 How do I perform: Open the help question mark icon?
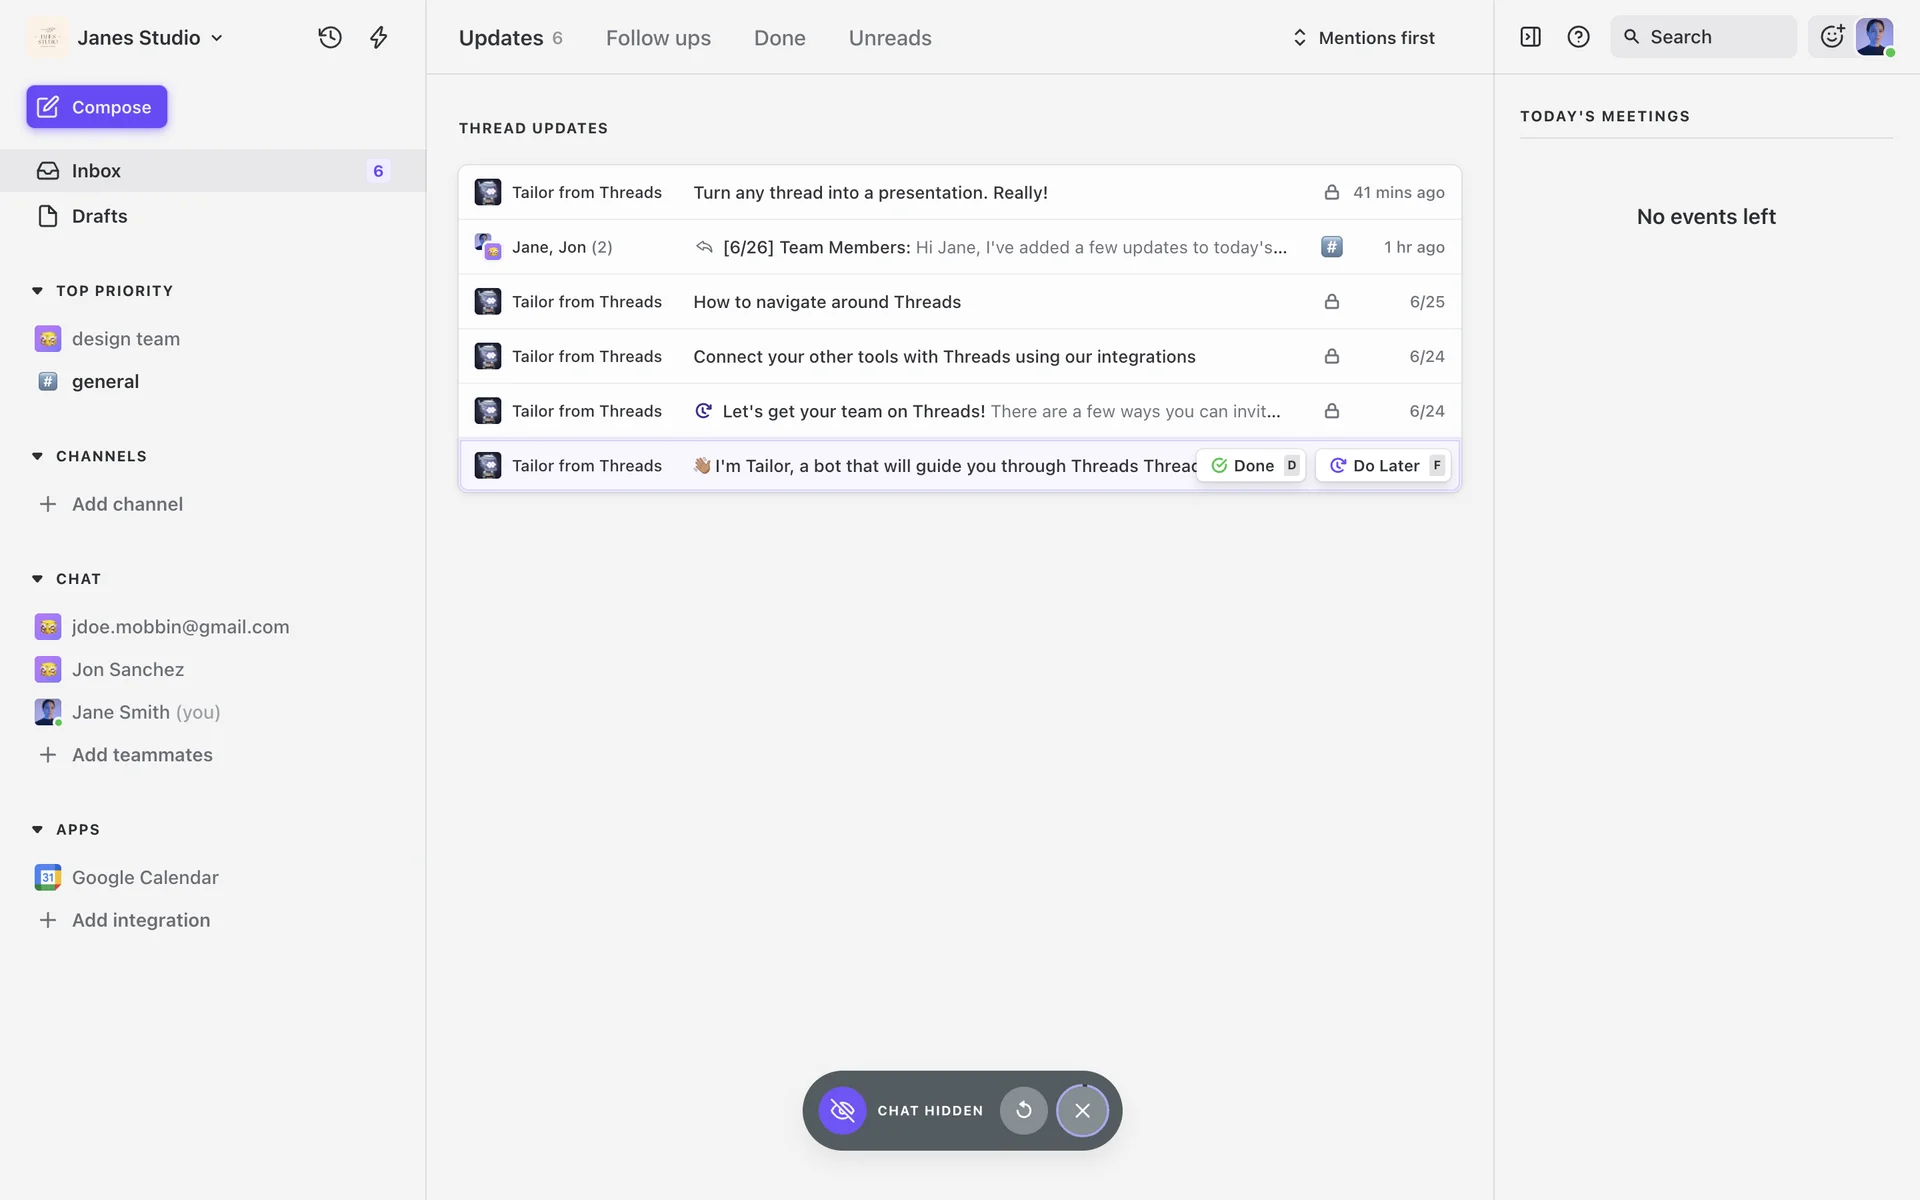point(1578,37)
